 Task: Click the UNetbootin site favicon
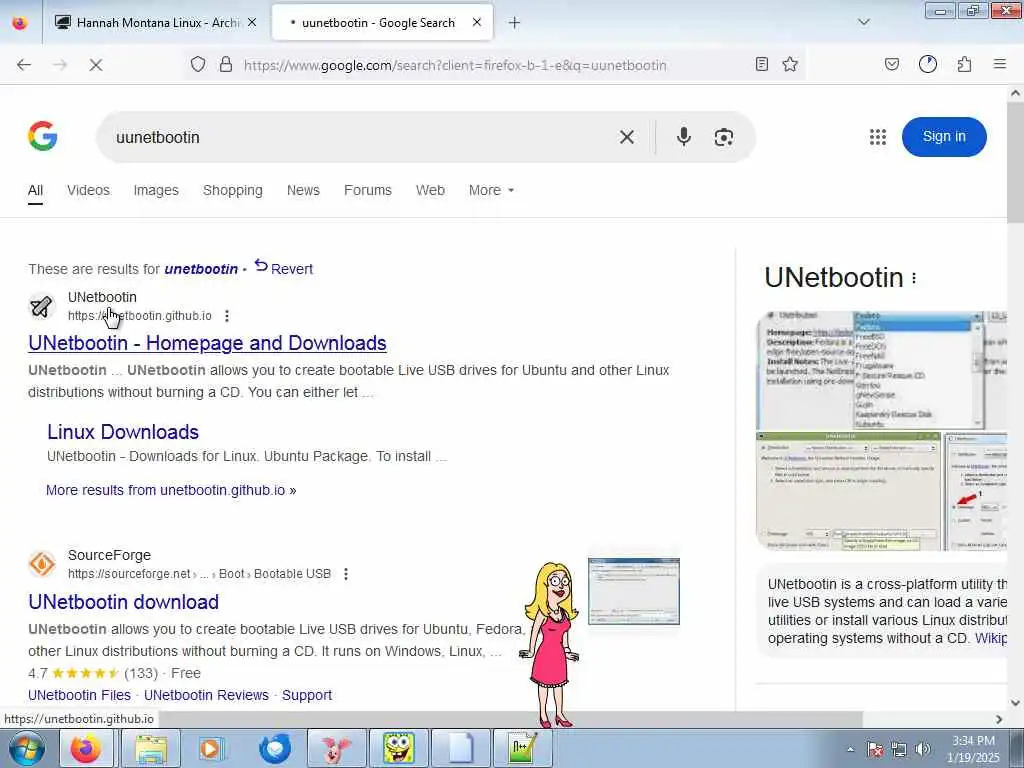(41, 306)
